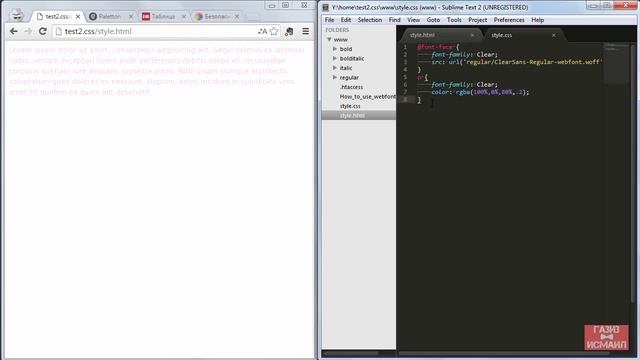Click the lorem ipsum paragraph in browser
Viewport: 640px width, 360px height.
click(x=157, y=71)
